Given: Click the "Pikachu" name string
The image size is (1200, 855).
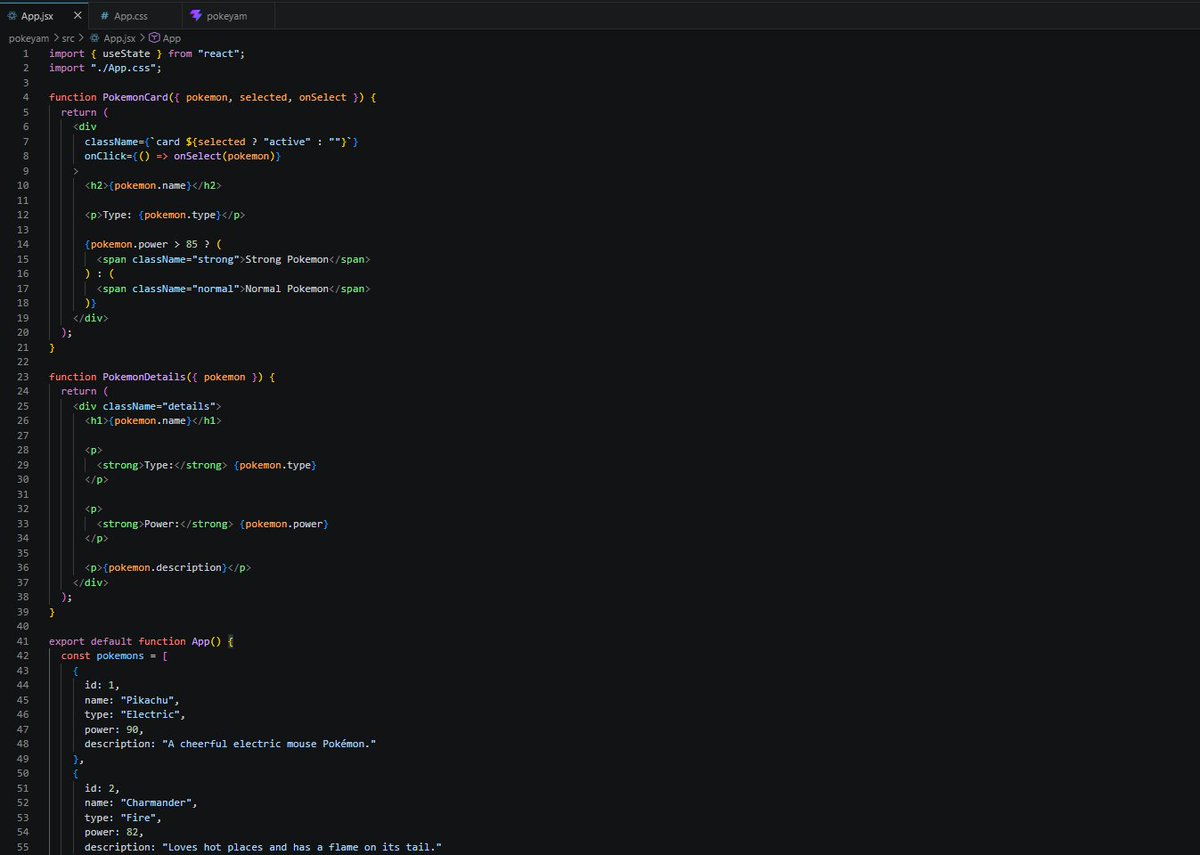Looking at the screenshot, I should [x=147, y=700].
